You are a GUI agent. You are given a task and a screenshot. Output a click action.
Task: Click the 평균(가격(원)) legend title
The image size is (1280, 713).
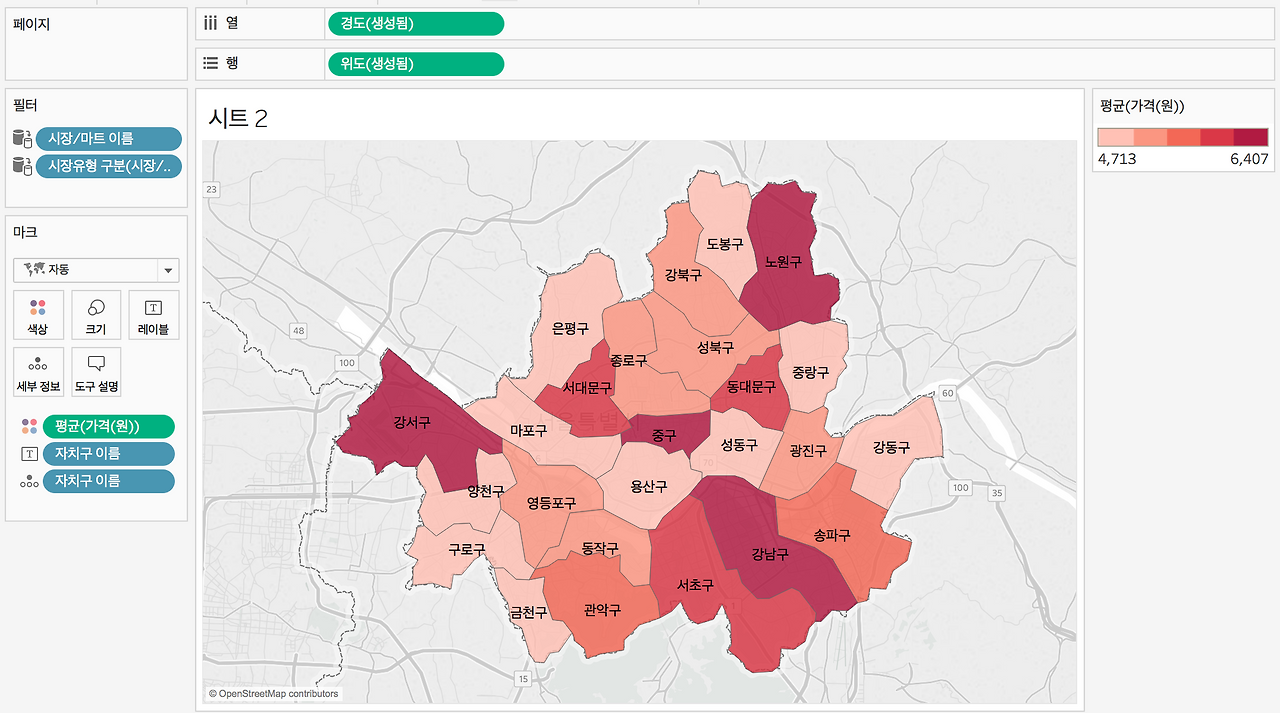(x=1142, y=106)
